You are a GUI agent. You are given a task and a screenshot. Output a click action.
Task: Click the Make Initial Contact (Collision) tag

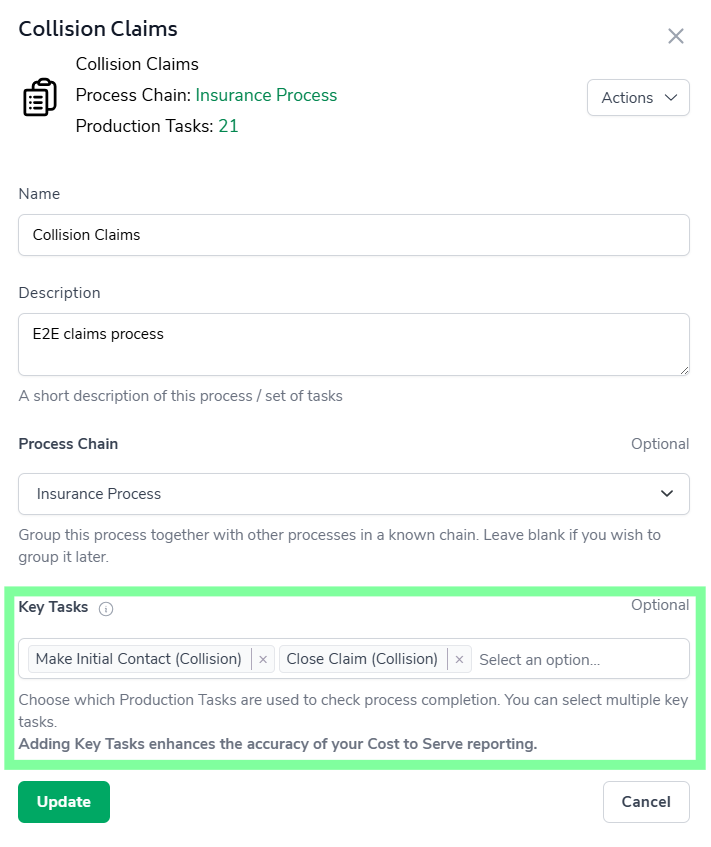(139, 660)
